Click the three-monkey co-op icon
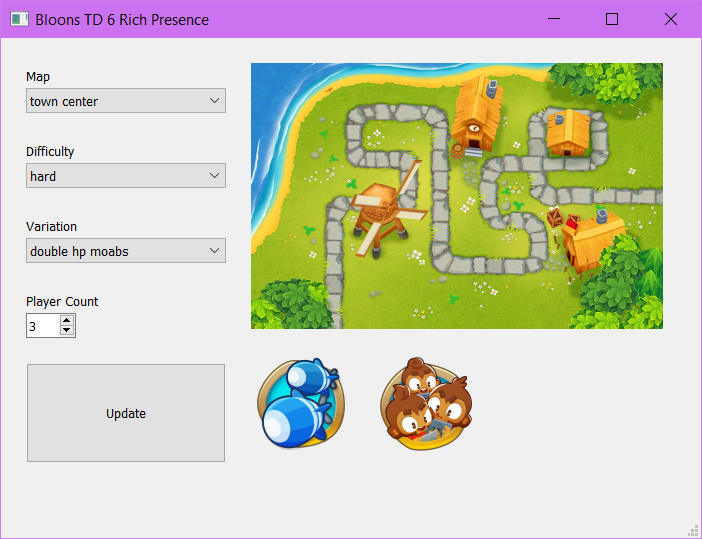The width and height of the screenshot is (702, 539). [x=425, y=404]
